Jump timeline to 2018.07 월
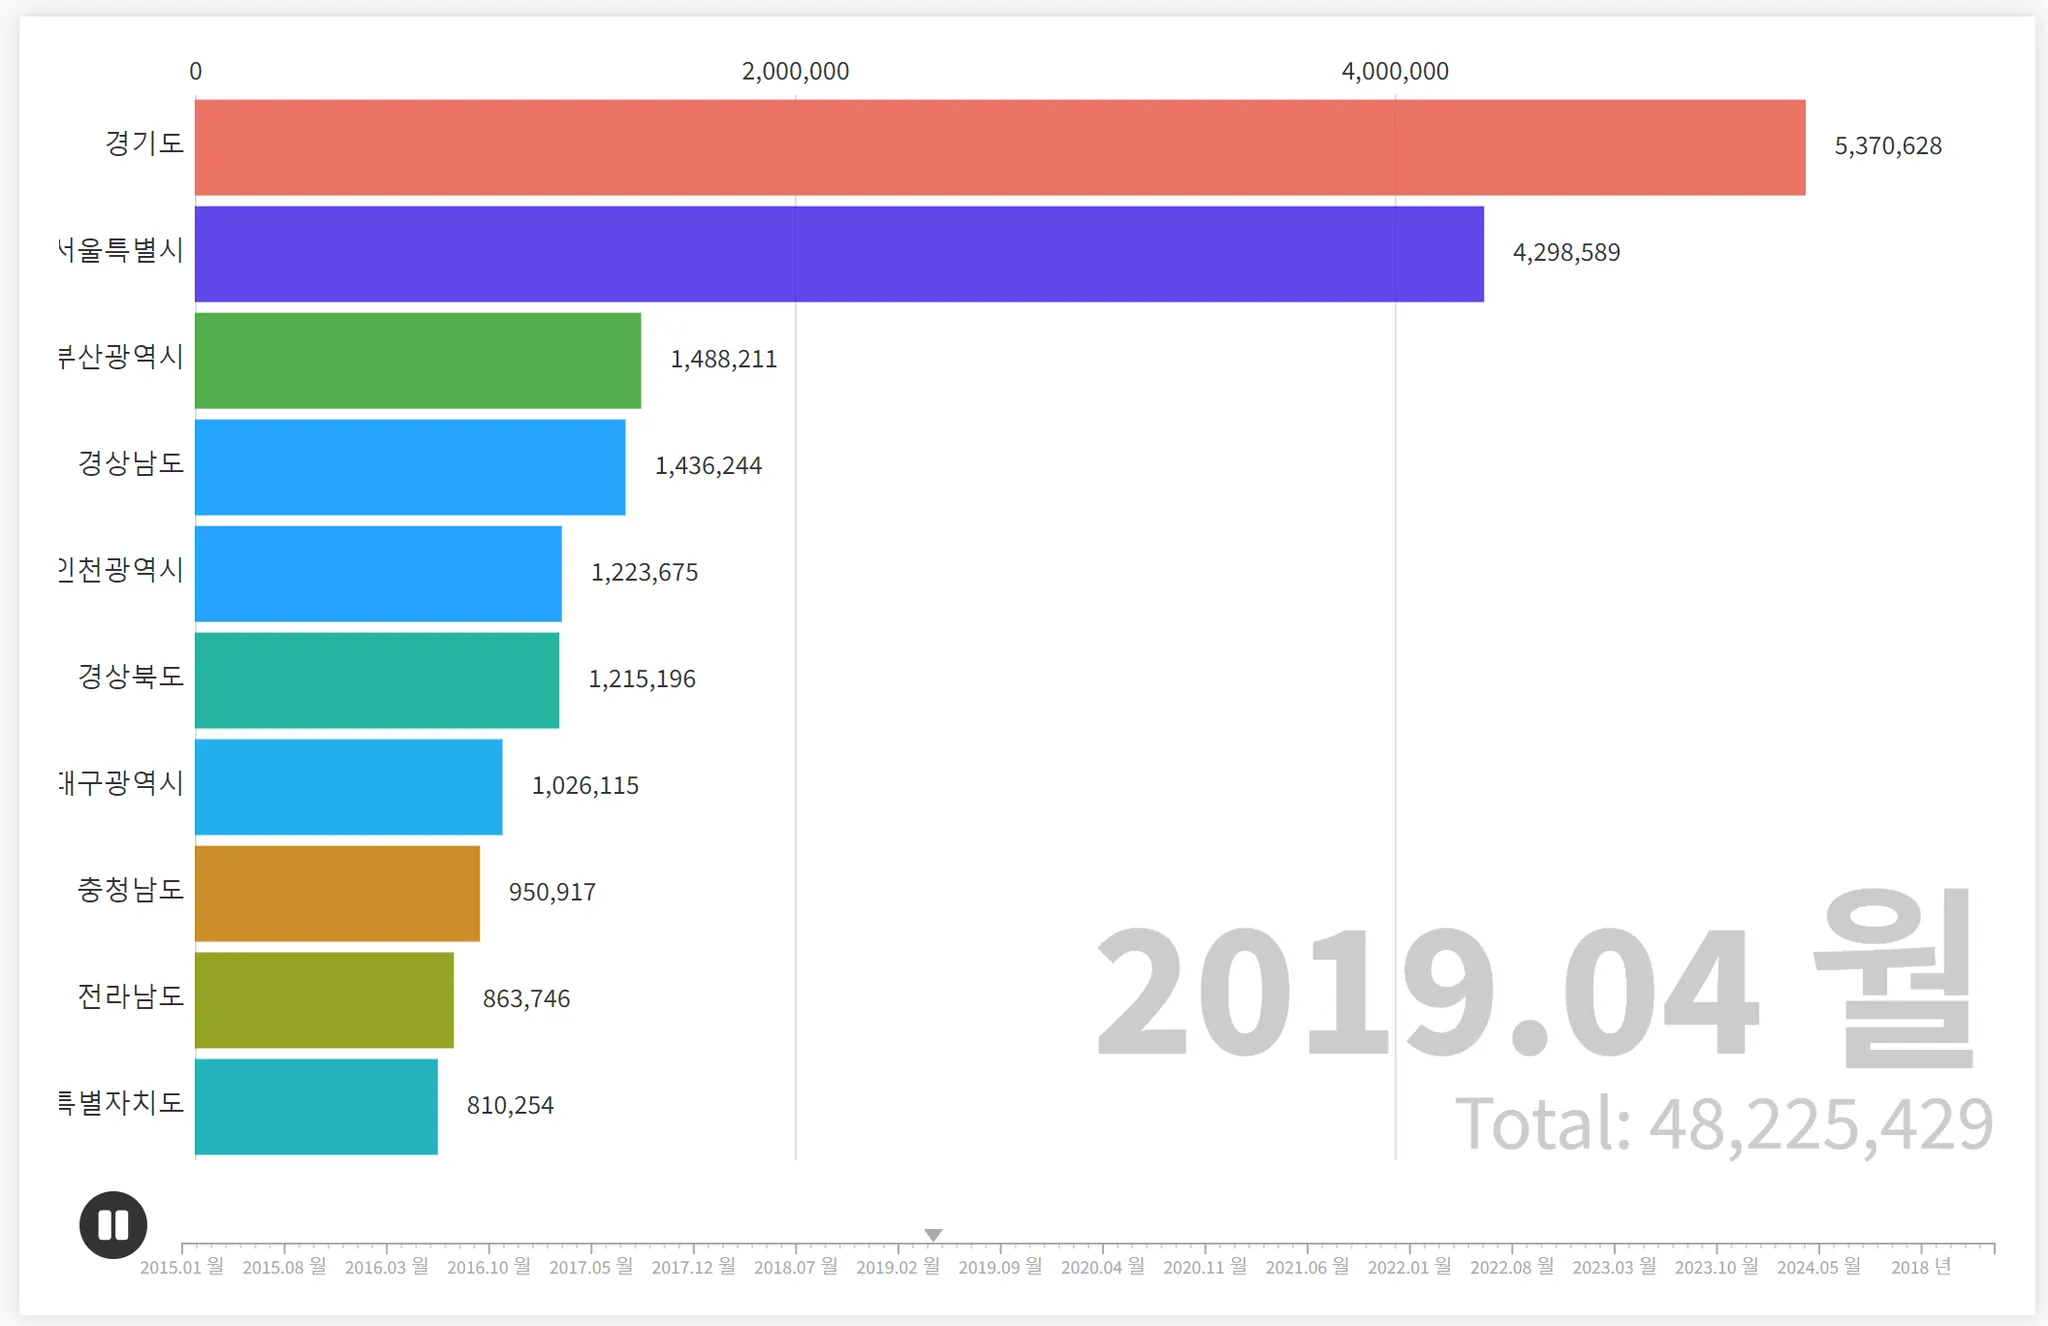 (x=796, y=1266)
